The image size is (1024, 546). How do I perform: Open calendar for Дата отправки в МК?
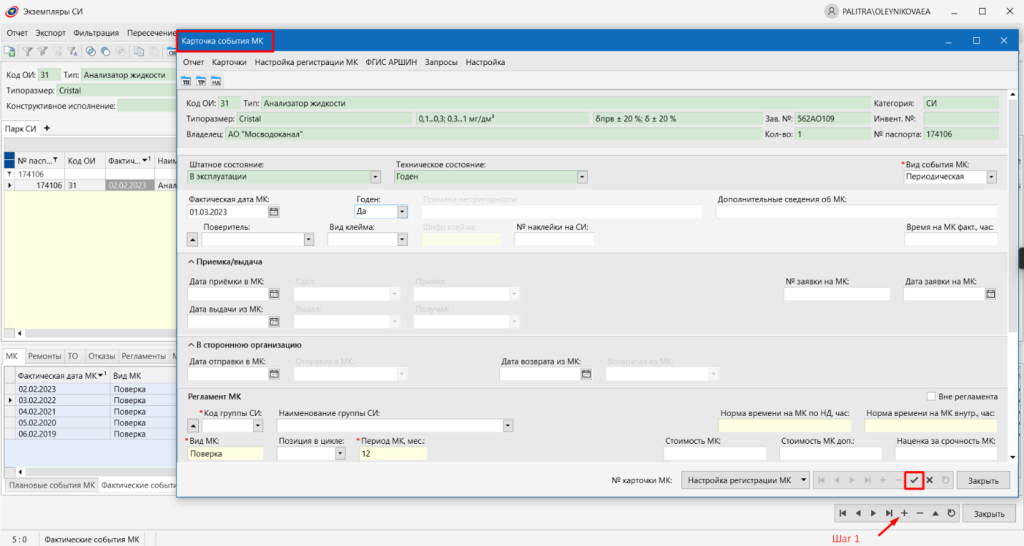click(x=274, y=374)
